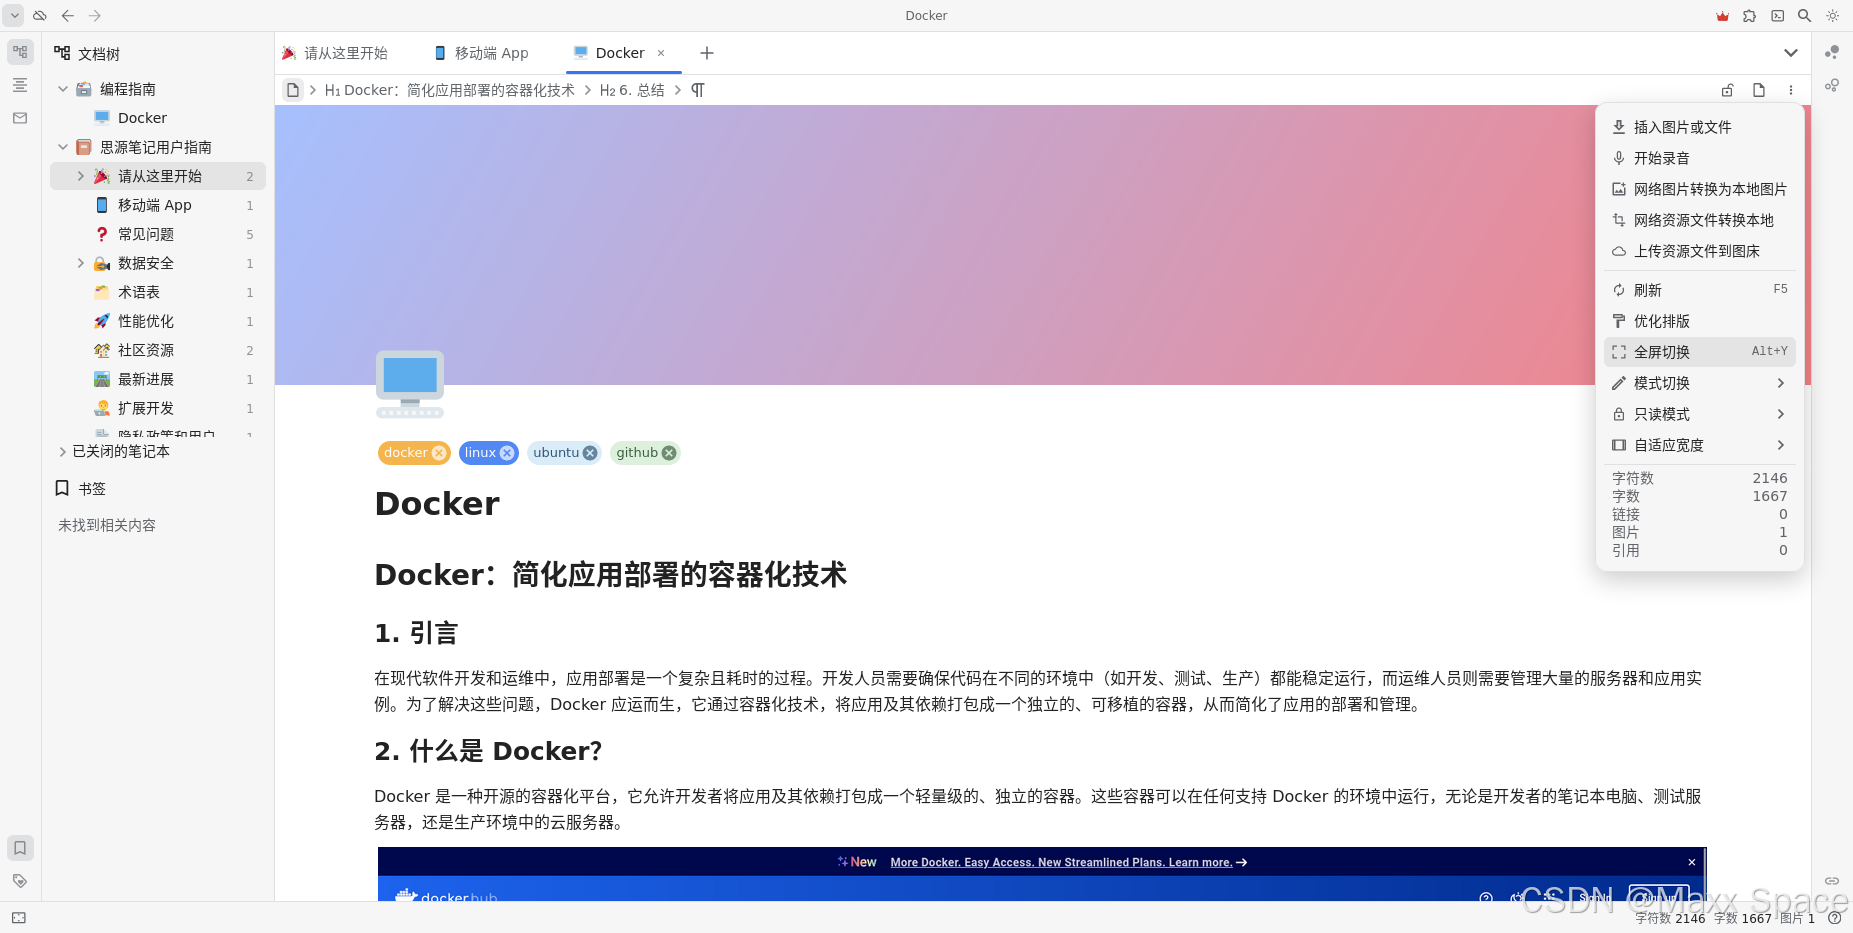Screen dimensions: 1853x933
Task: Select 优化排版 menu item
Action: 1700,321
